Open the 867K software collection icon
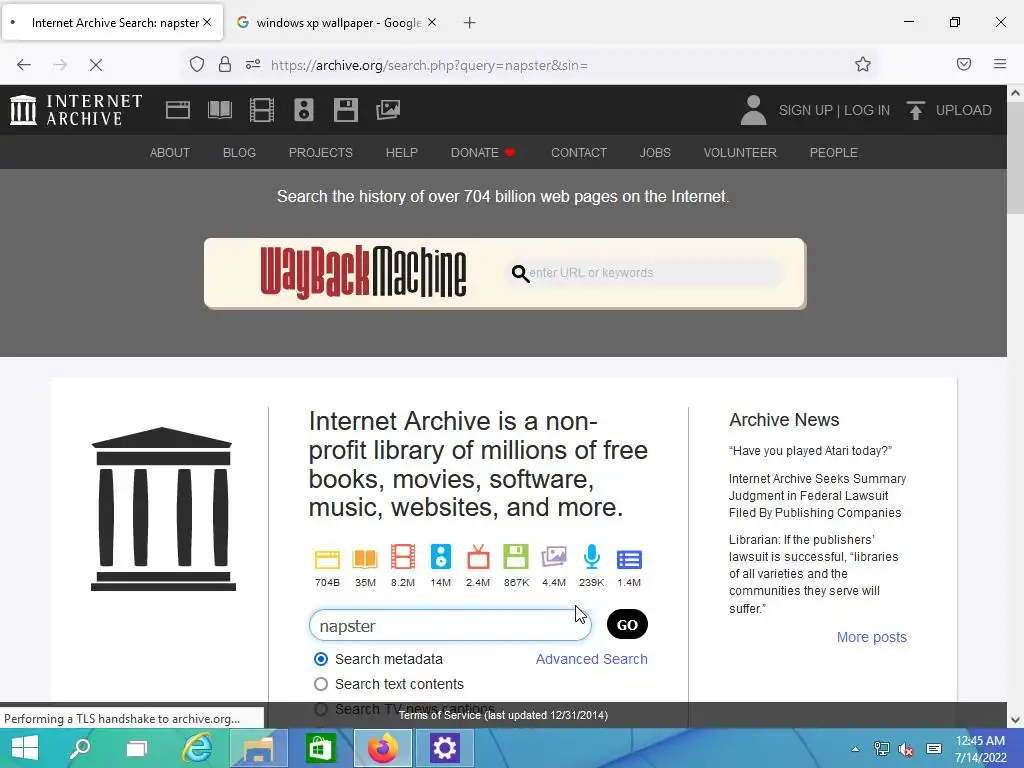 point(516,557)
